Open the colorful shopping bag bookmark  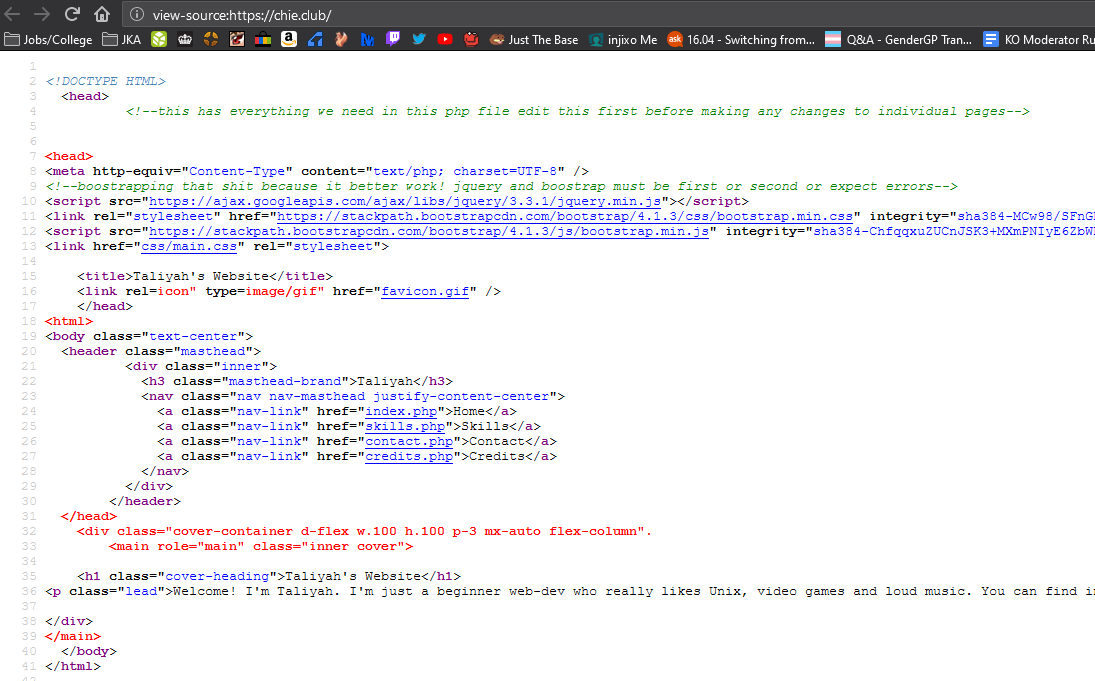click(263, 40)
